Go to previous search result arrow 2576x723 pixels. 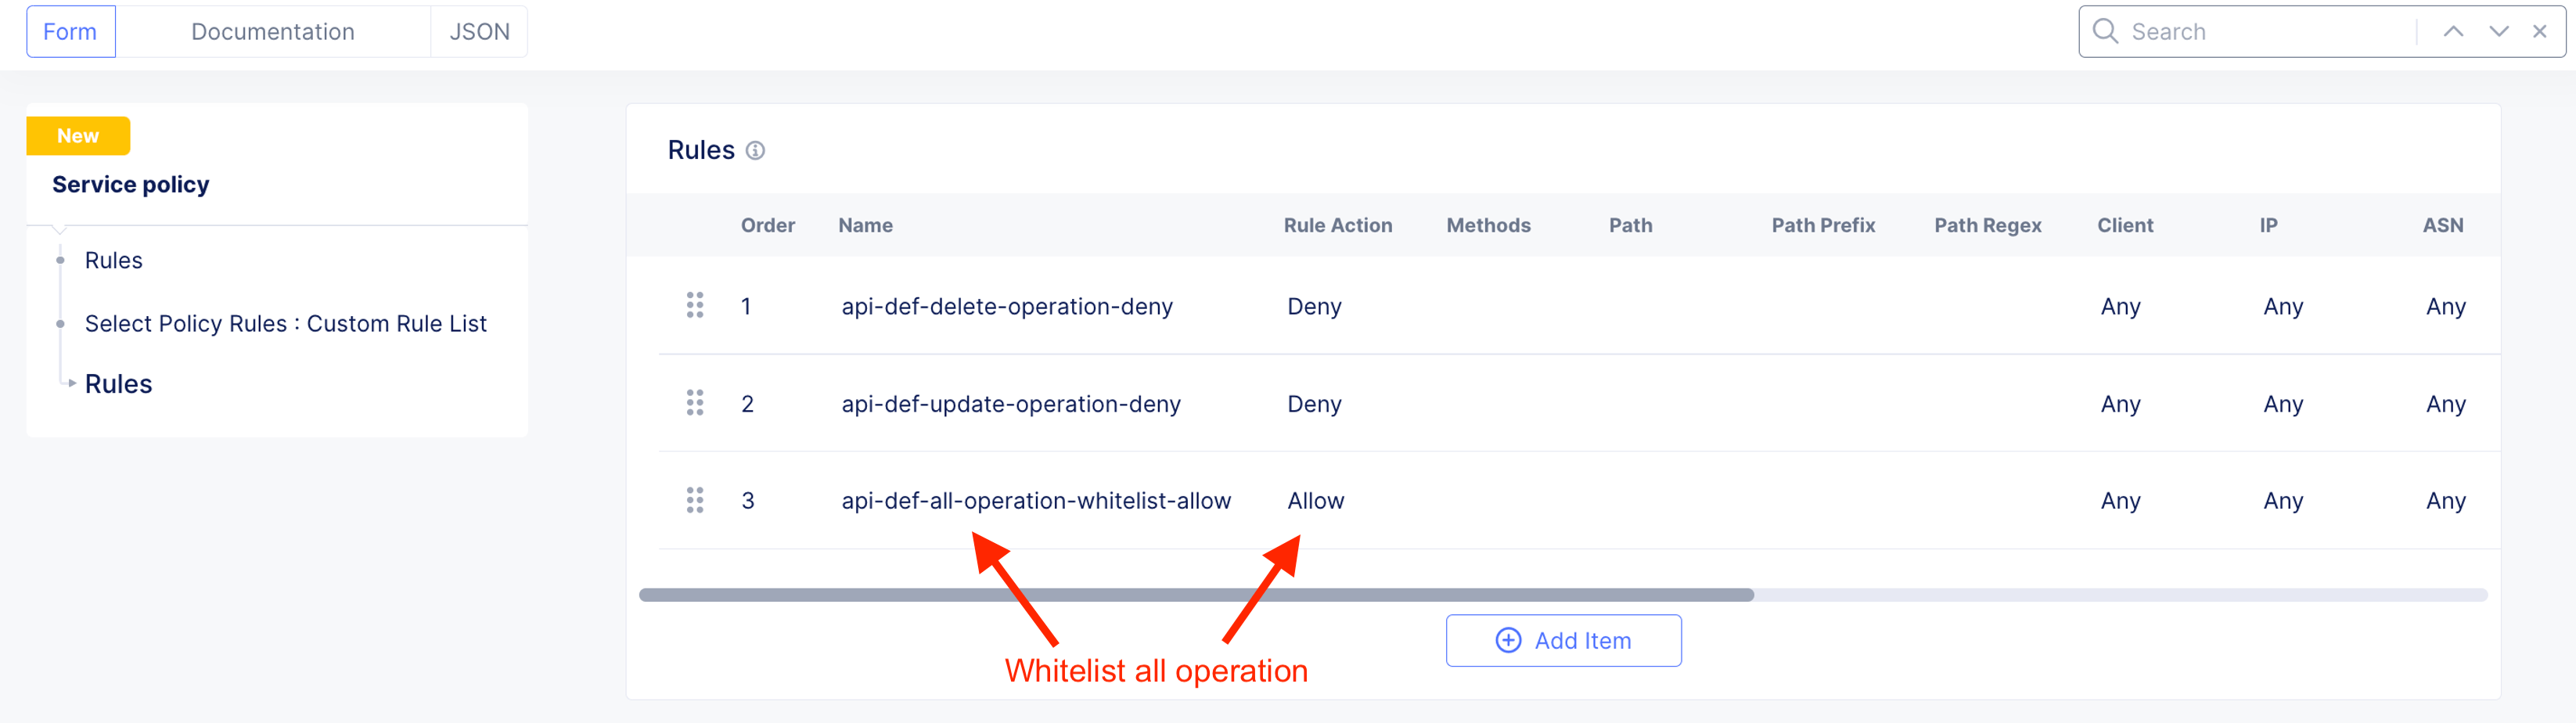pyautogui.click(x=2453, y=31)
